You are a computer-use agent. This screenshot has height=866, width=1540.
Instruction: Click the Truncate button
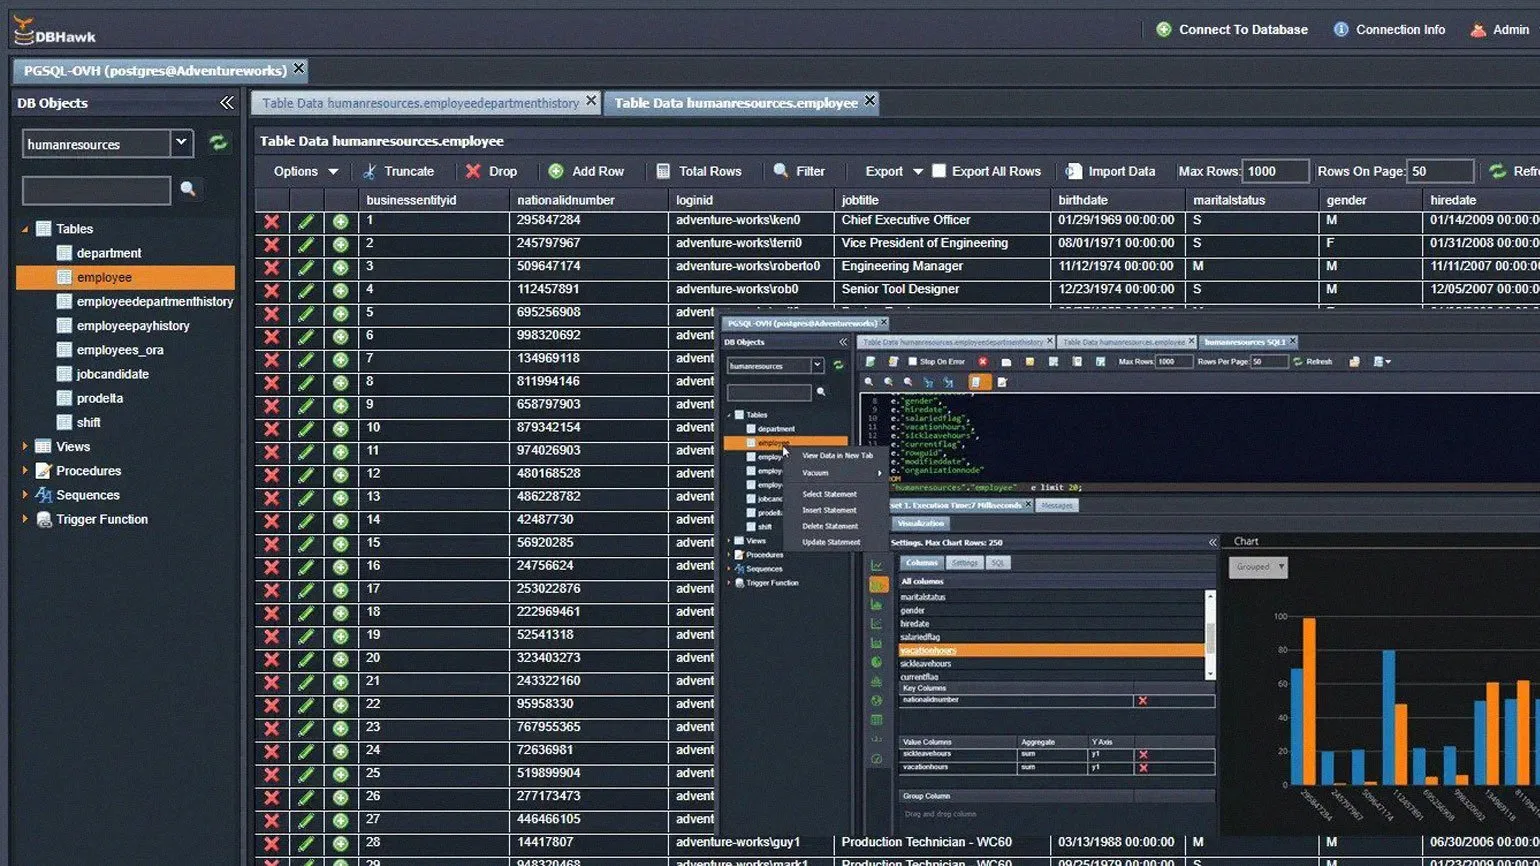398,171
